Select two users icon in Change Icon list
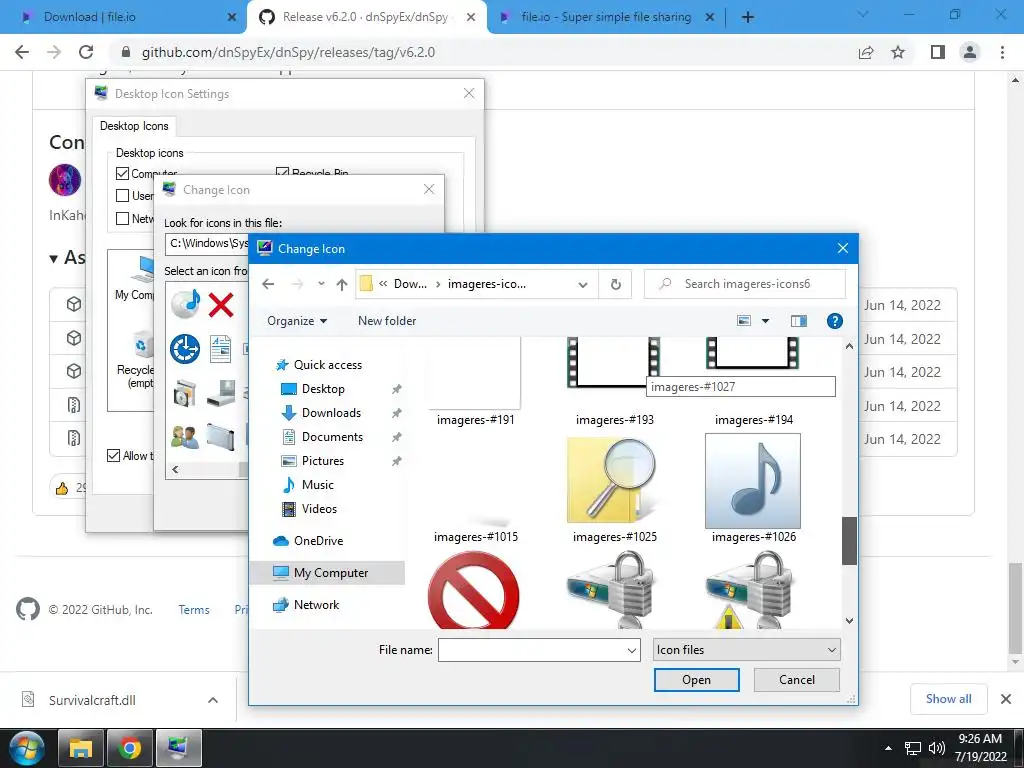 click(x=185, y=436)
